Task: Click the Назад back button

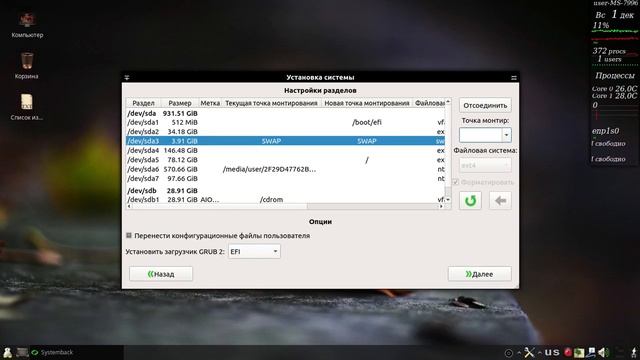Action: [161, 274]
